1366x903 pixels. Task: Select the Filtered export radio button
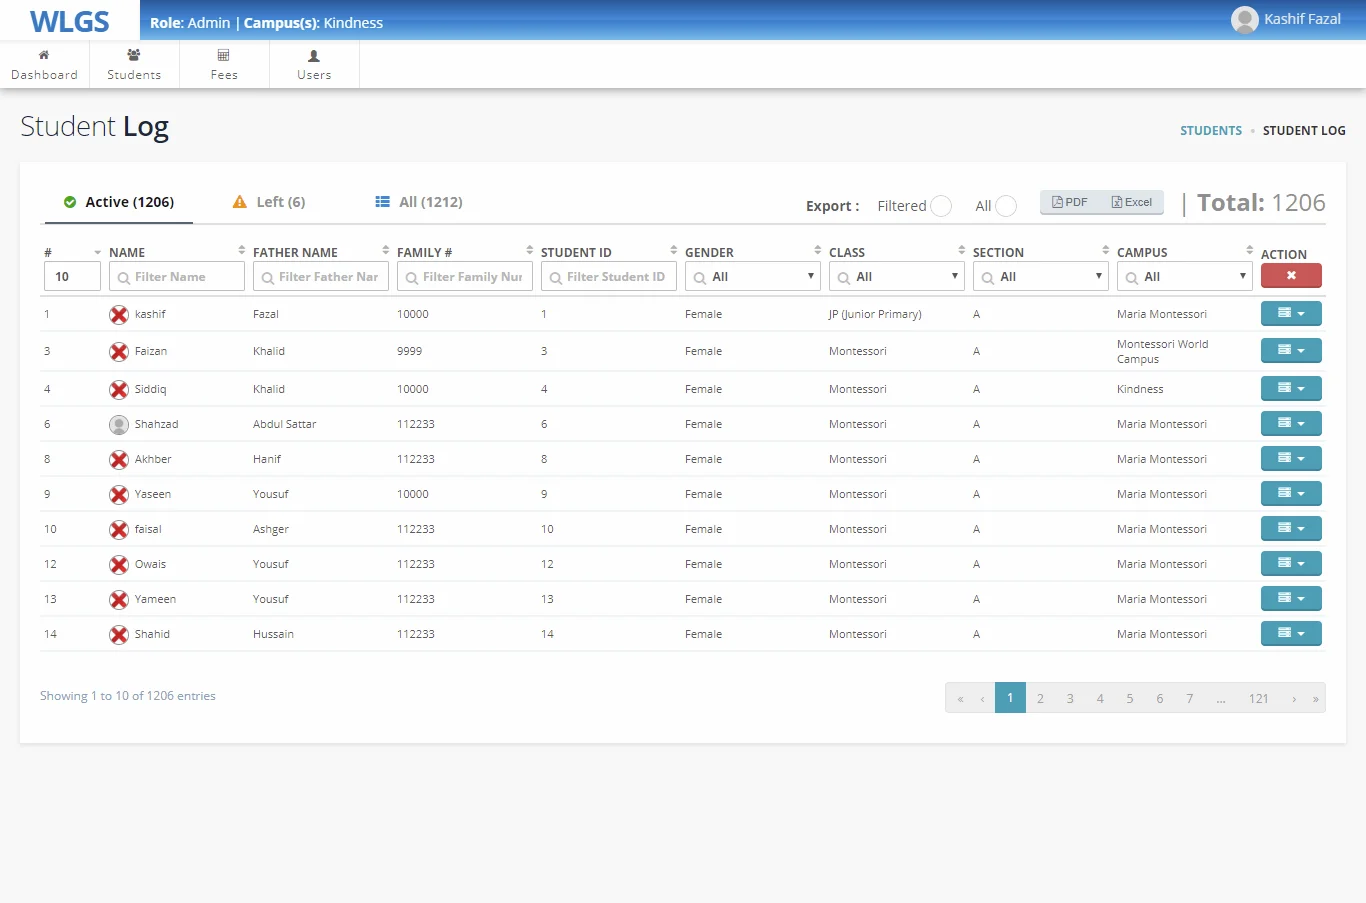(x=941, y=206)
